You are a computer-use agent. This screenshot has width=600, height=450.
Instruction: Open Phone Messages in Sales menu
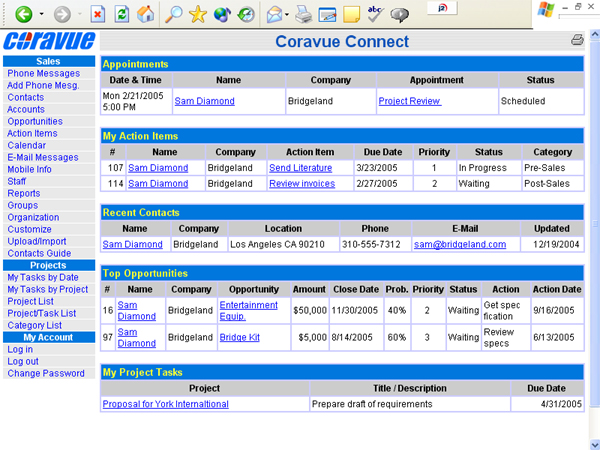[44, 73]
